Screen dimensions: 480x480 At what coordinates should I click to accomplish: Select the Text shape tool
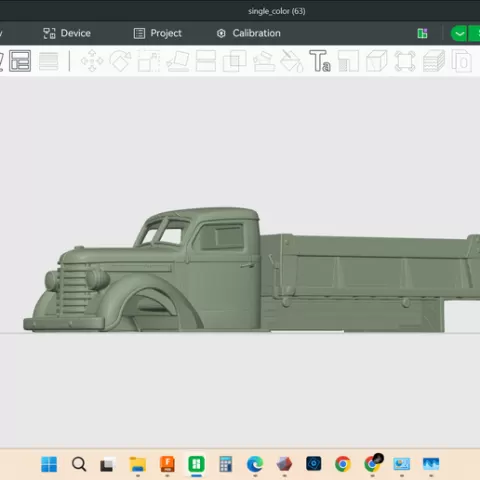pyautogui.click(x=320, y=61)
